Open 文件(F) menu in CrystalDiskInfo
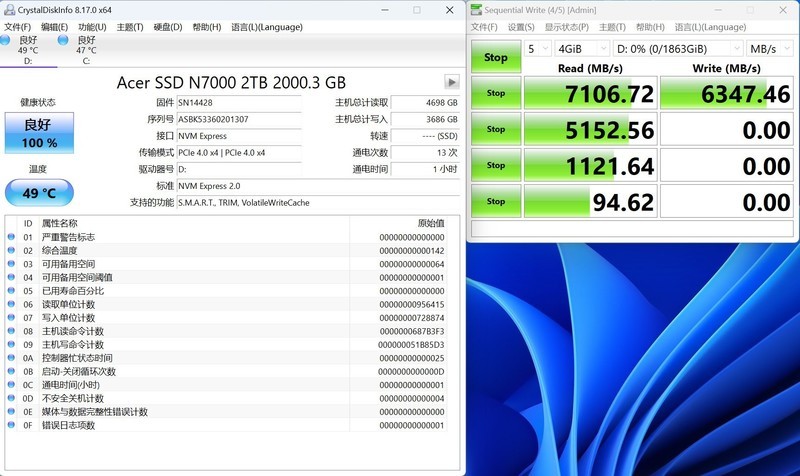The height and width of the screenshot is (476, 800). point(18,27)
